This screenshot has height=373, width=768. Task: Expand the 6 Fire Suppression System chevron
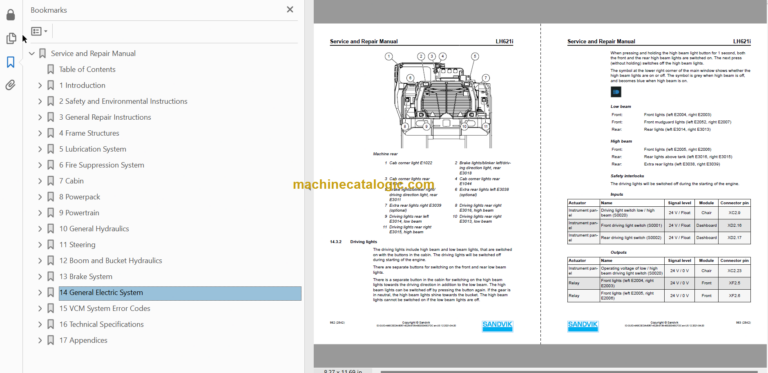pyautogui.click(x=40, y=165)
